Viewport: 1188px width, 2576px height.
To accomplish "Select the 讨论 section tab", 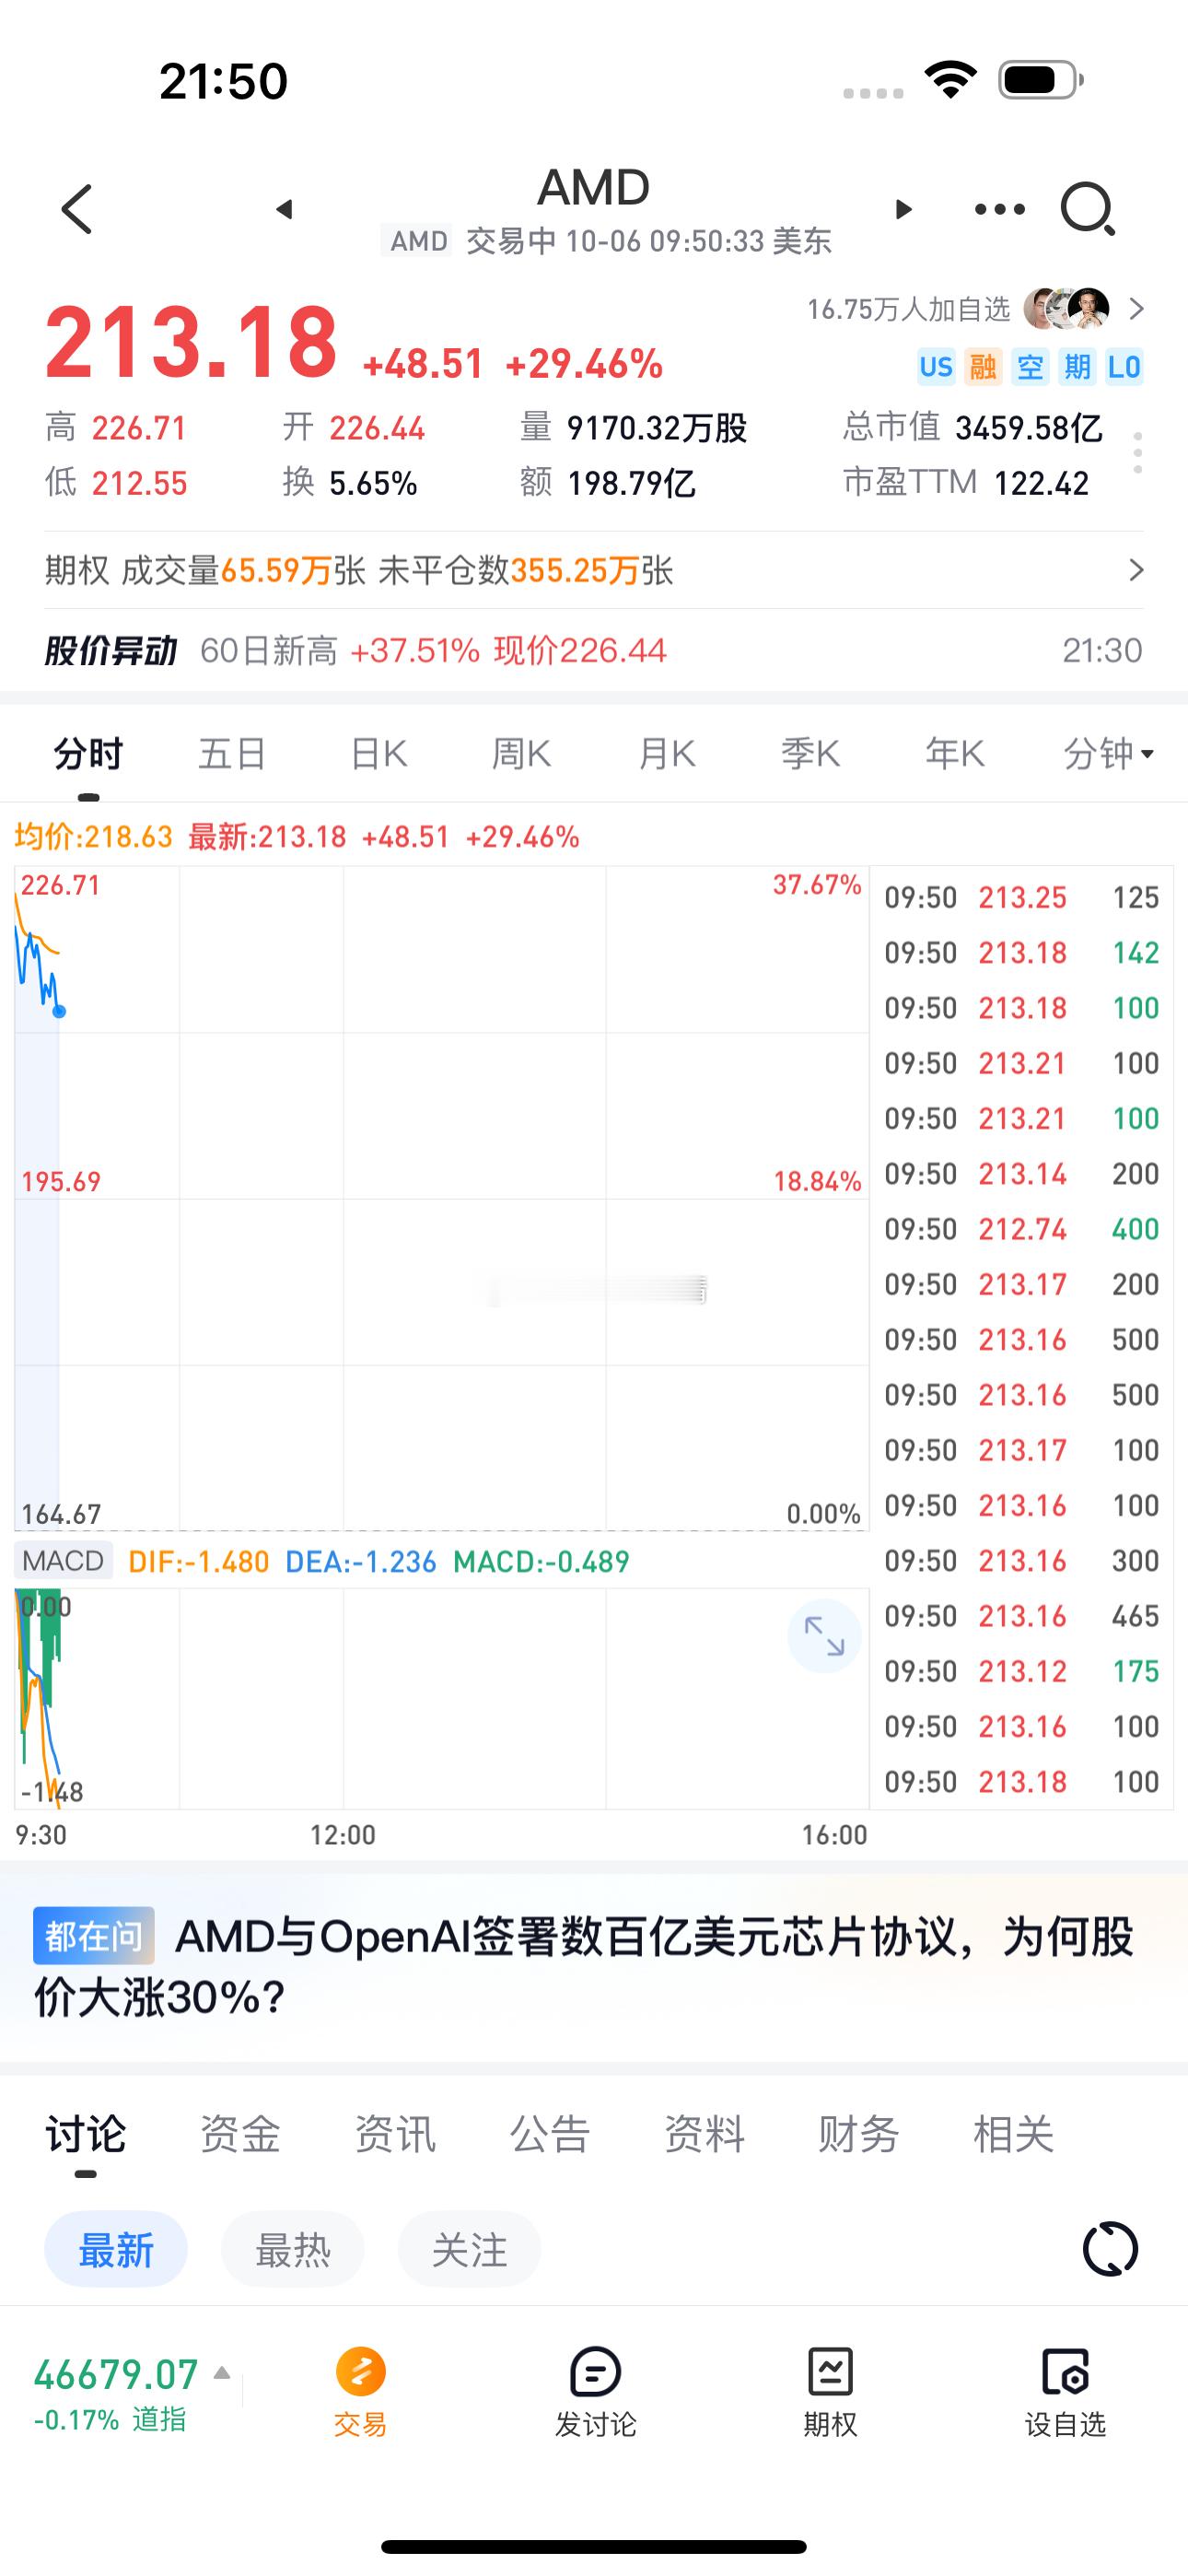I will coord(86,2134).
